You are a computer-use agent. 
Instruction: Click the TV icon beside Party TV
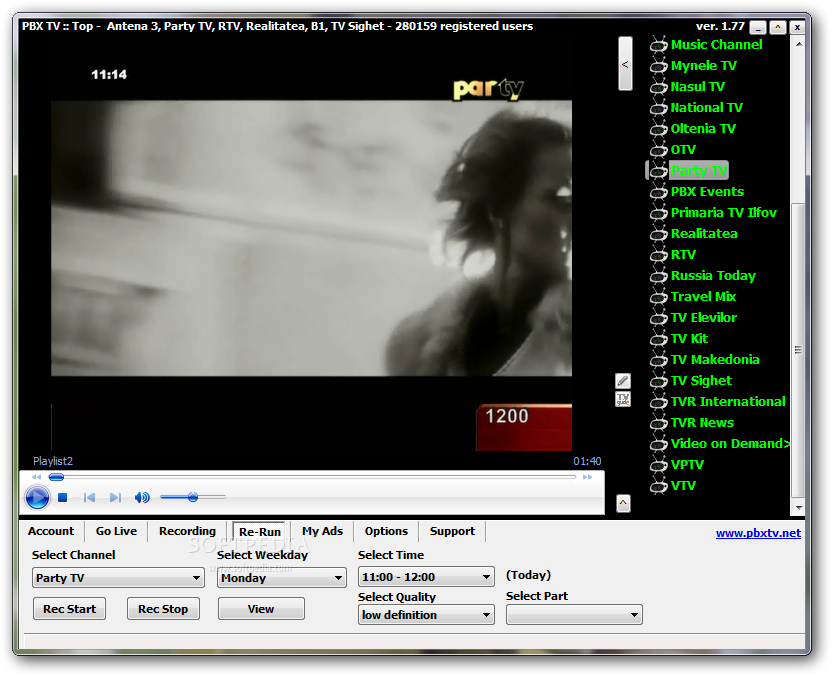(x=658, y=171)
